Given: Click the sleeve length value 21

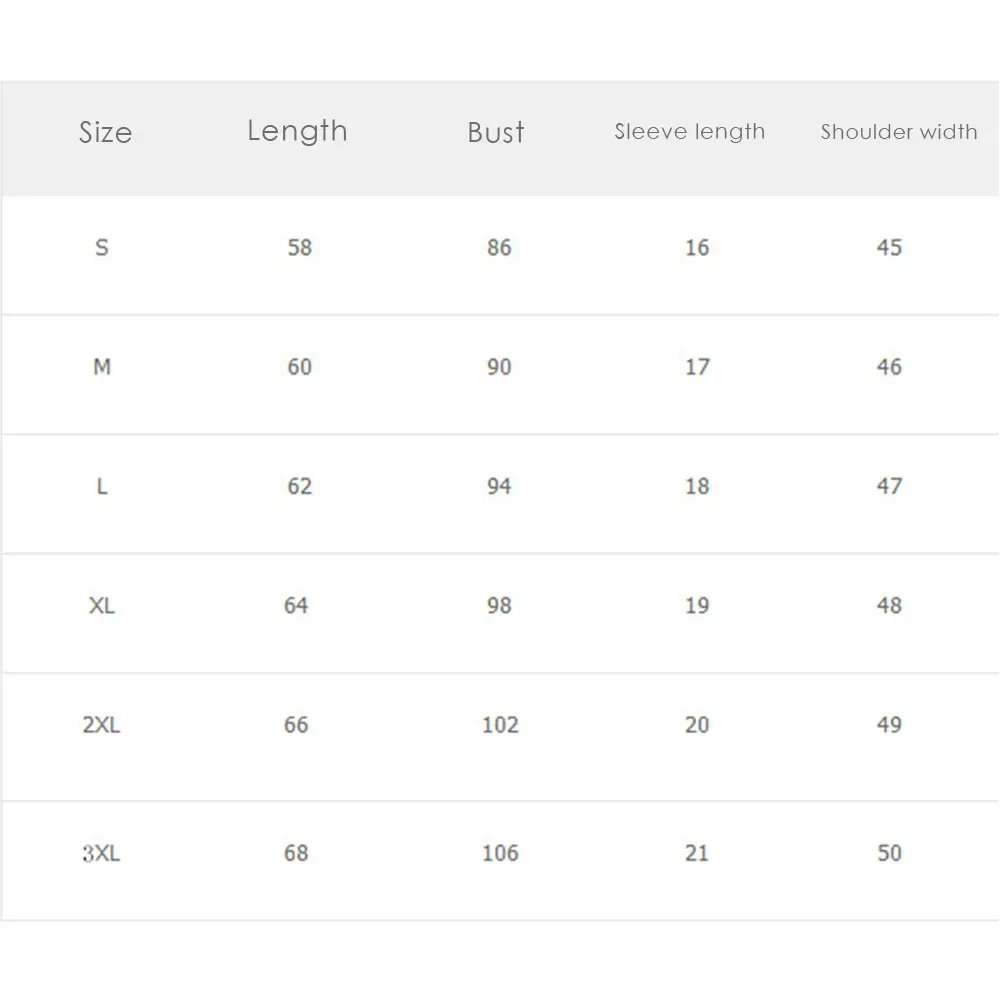Looking at the screenshot, I should pos(697,853).
